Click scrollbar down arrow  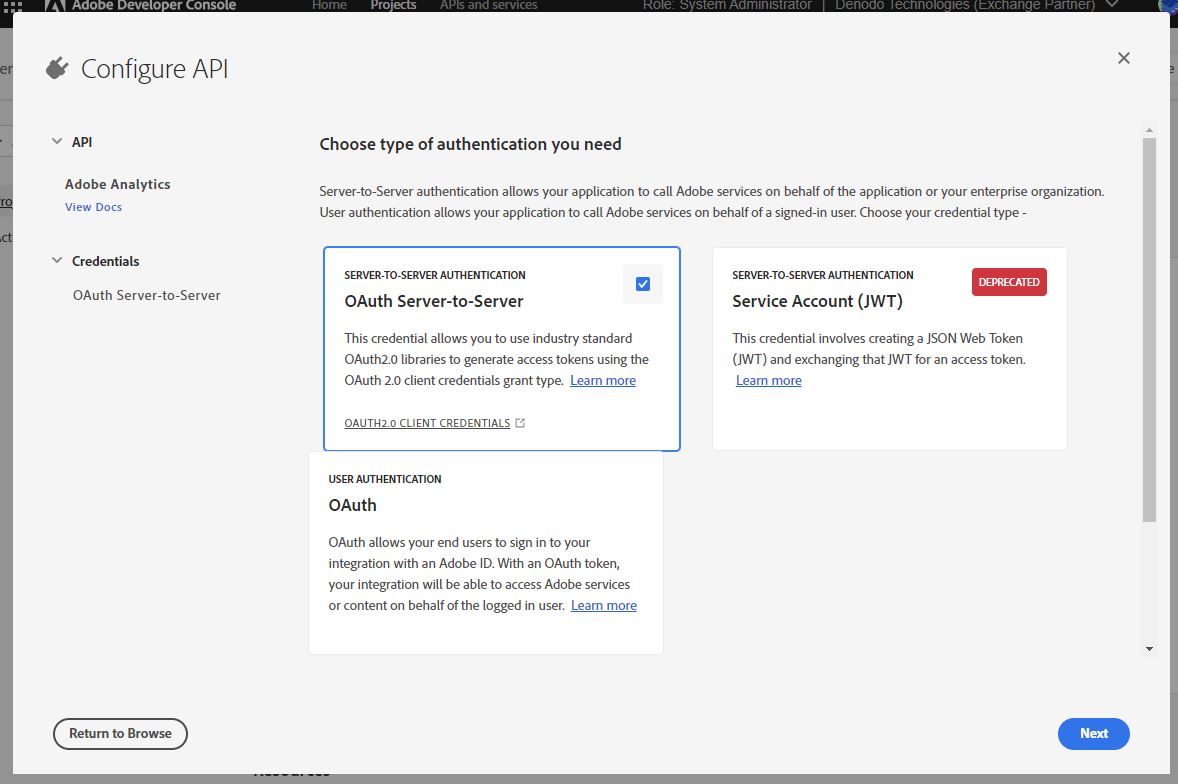[1149, 649]
